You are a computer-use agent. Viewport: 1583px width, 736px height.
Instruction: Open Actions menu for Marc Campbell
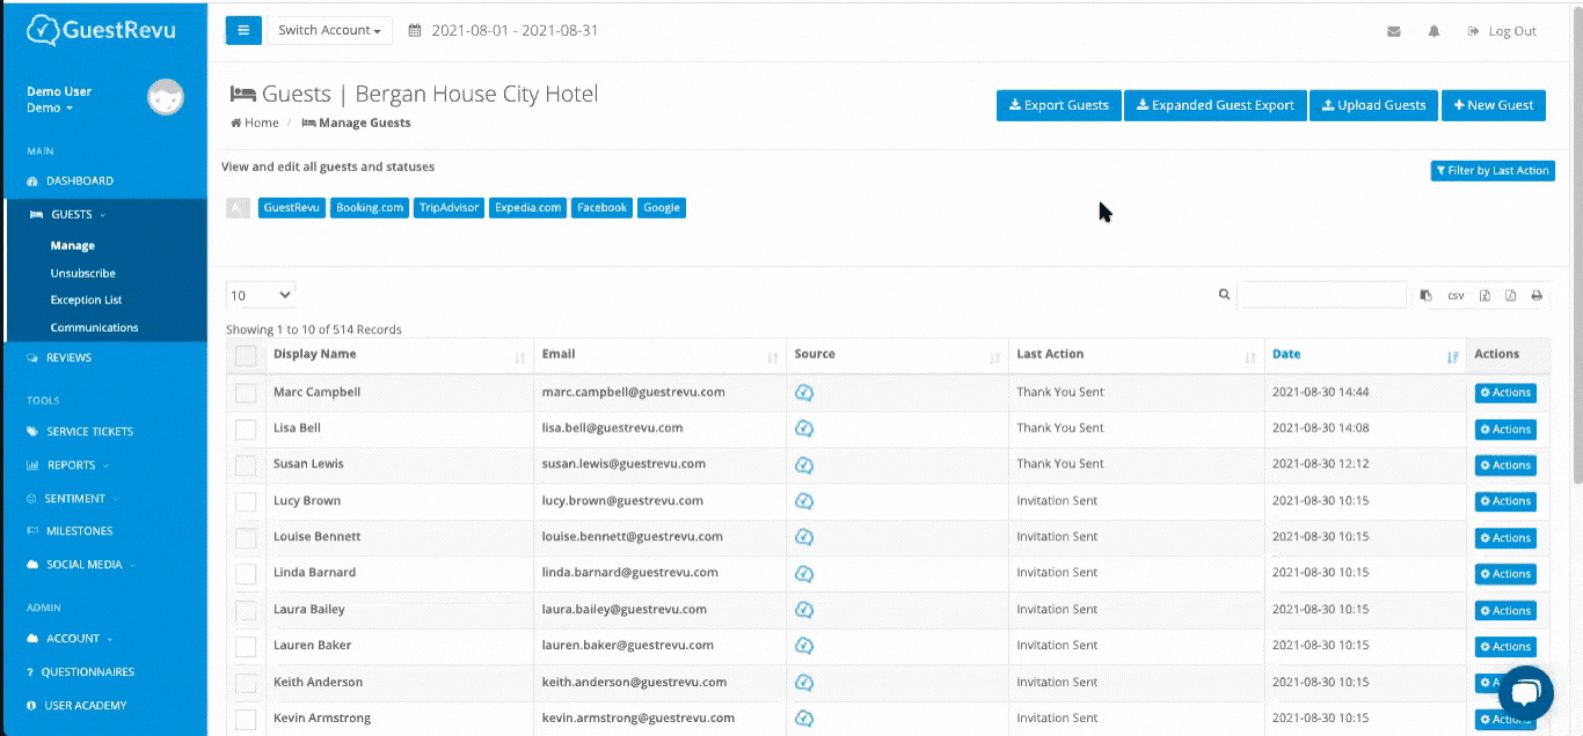click(1505, 393)
